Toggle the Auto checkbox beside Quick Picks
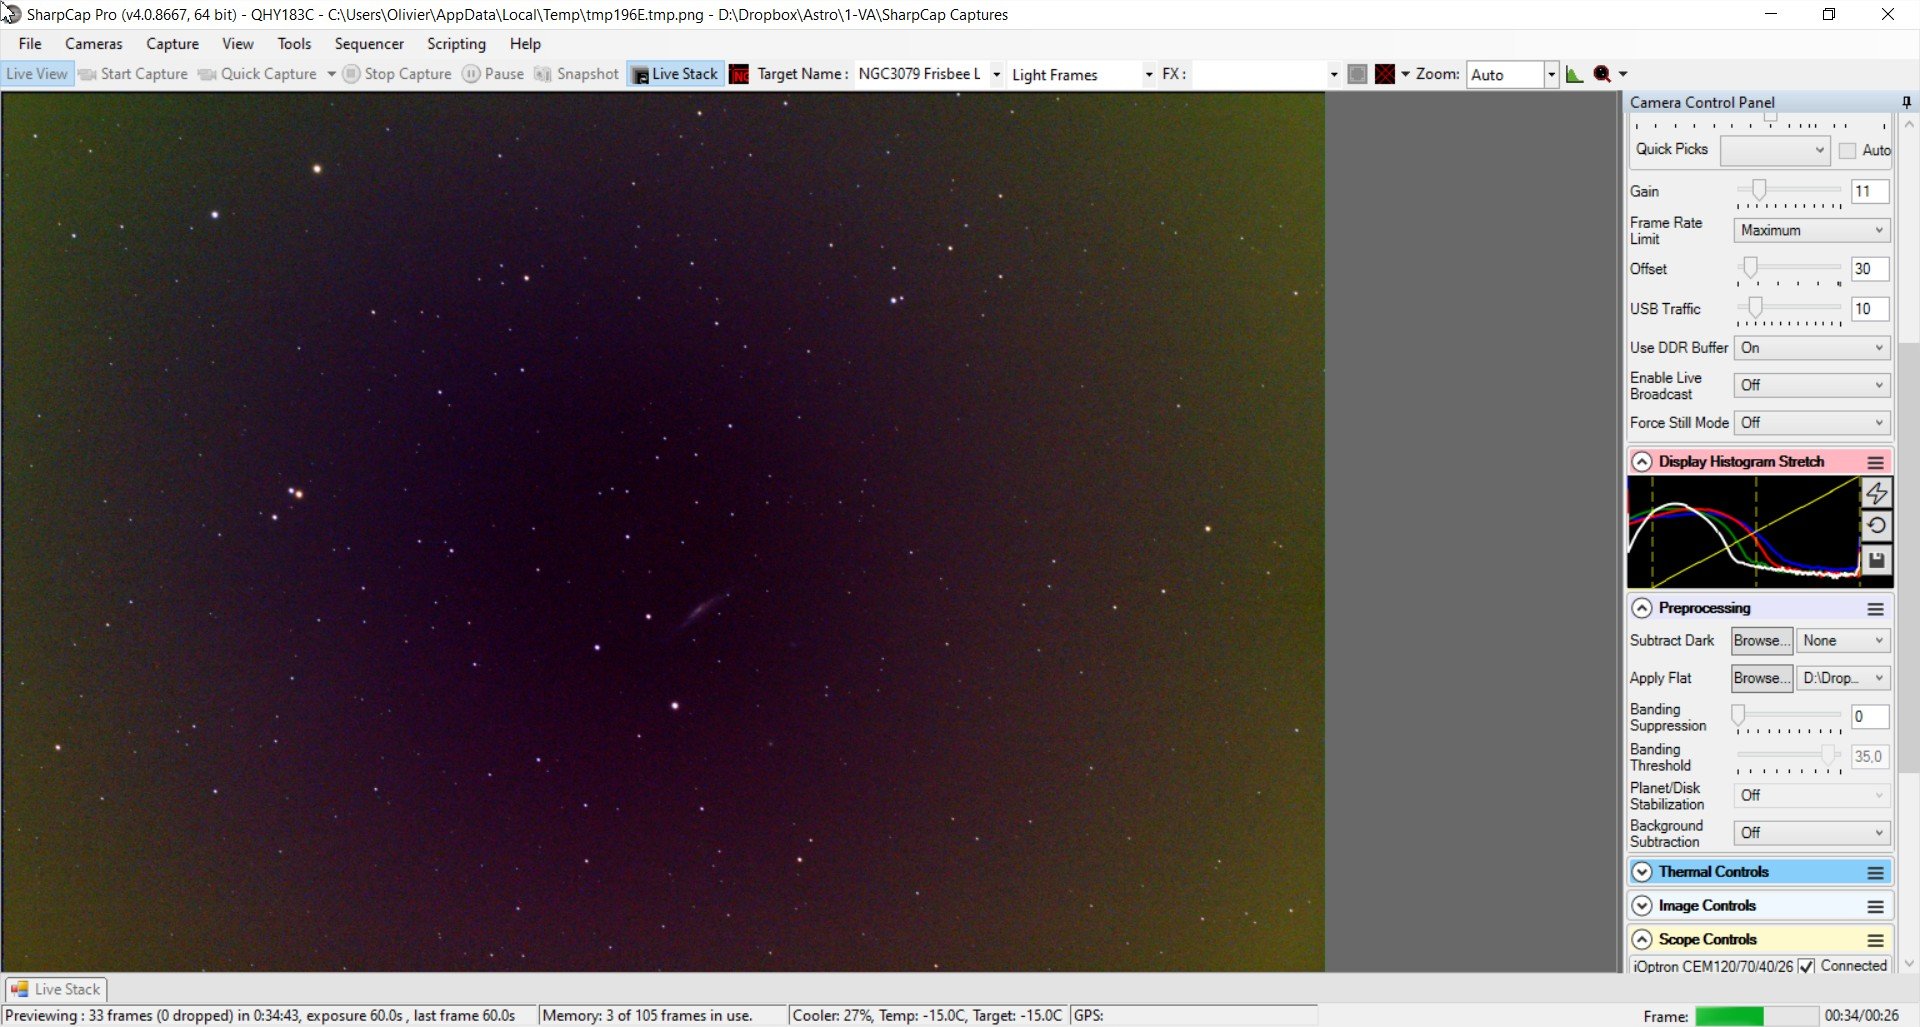Viewport: 1920px width, 1027px height. pyautogui.click(x=1847, y=150)
